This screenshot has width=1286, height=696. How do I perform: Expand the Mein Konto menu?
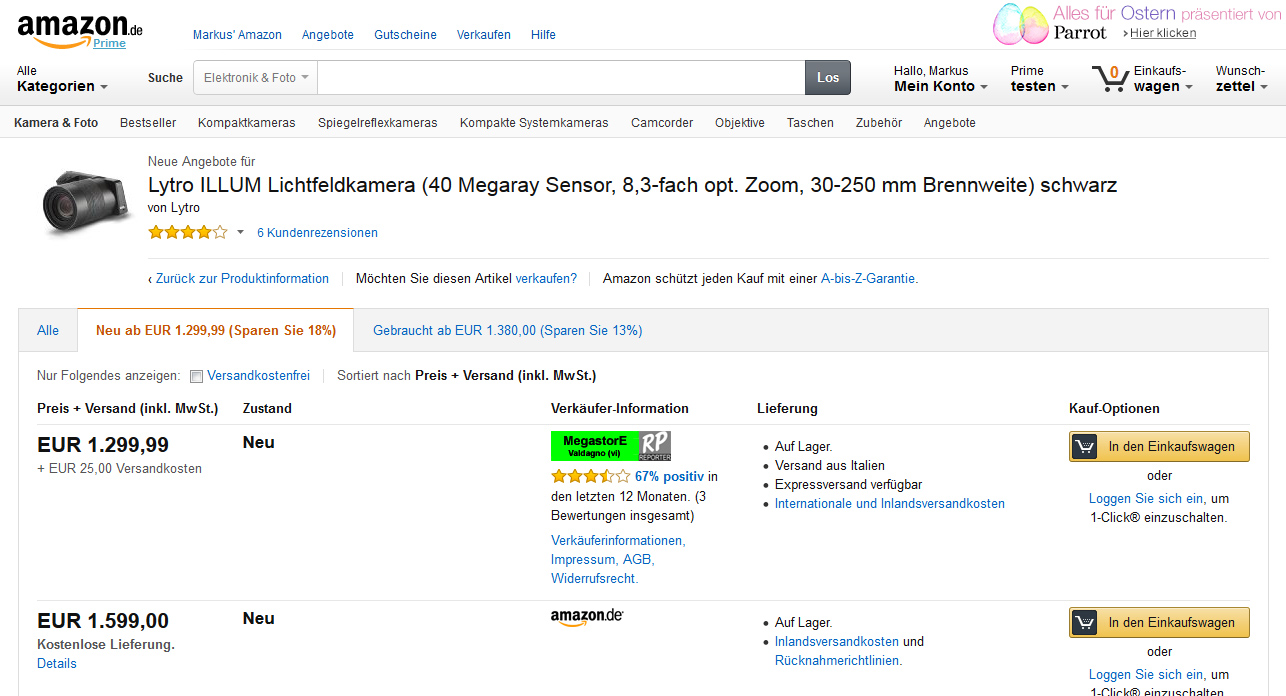pos(940,87)
